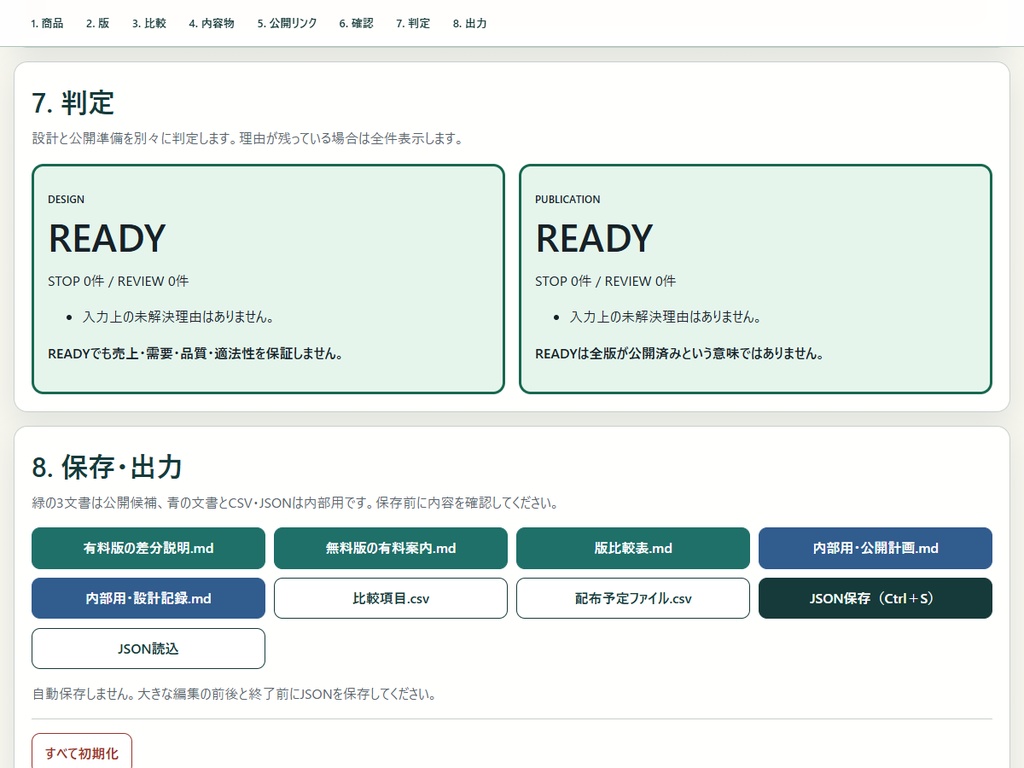This screenshot has height=768, width=1024.
Task: Click the READY status in PUBLICATION card
Action: tap(594, 238)
